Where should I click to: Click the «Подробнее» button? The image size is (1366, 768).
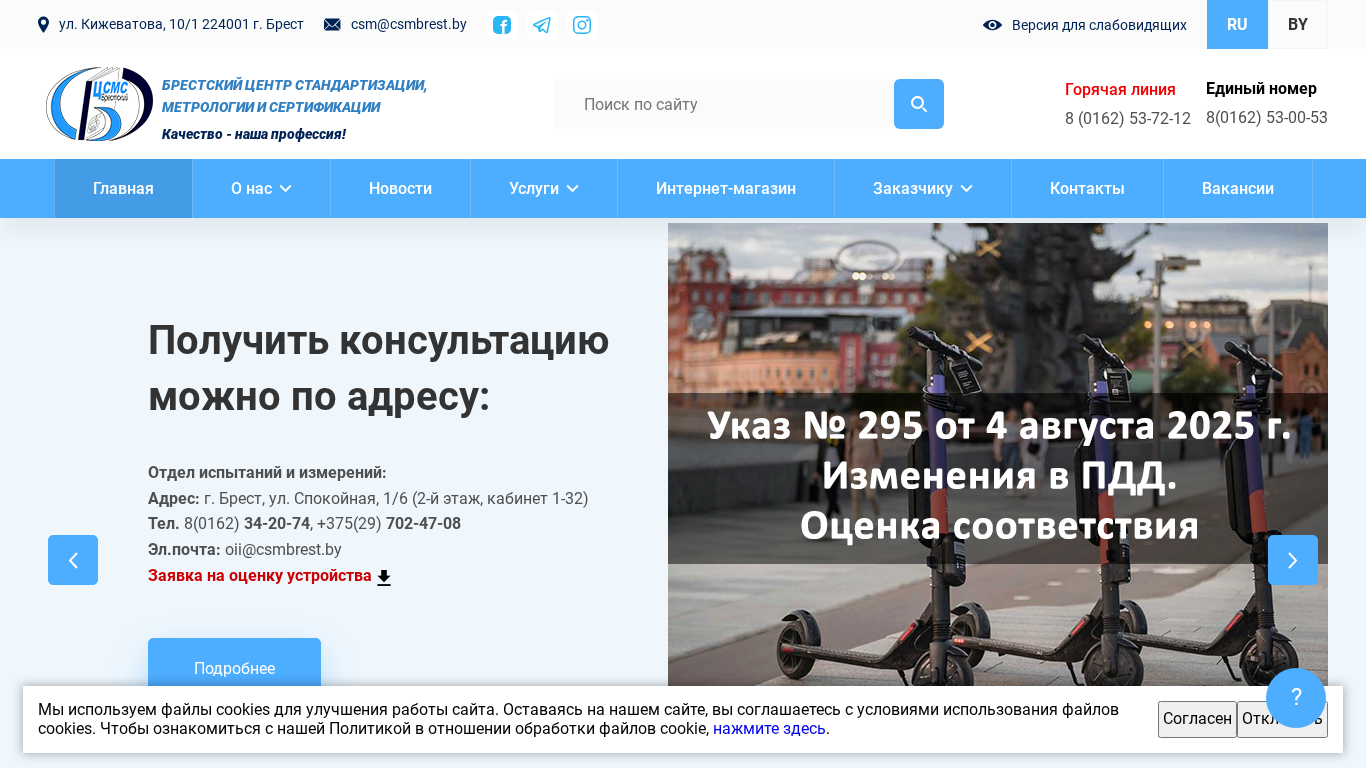pos(234,667)
